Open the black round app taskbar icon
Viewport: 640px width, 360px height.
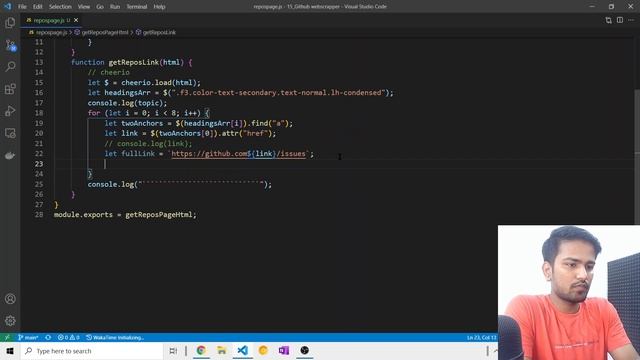[x=304, y=351]
